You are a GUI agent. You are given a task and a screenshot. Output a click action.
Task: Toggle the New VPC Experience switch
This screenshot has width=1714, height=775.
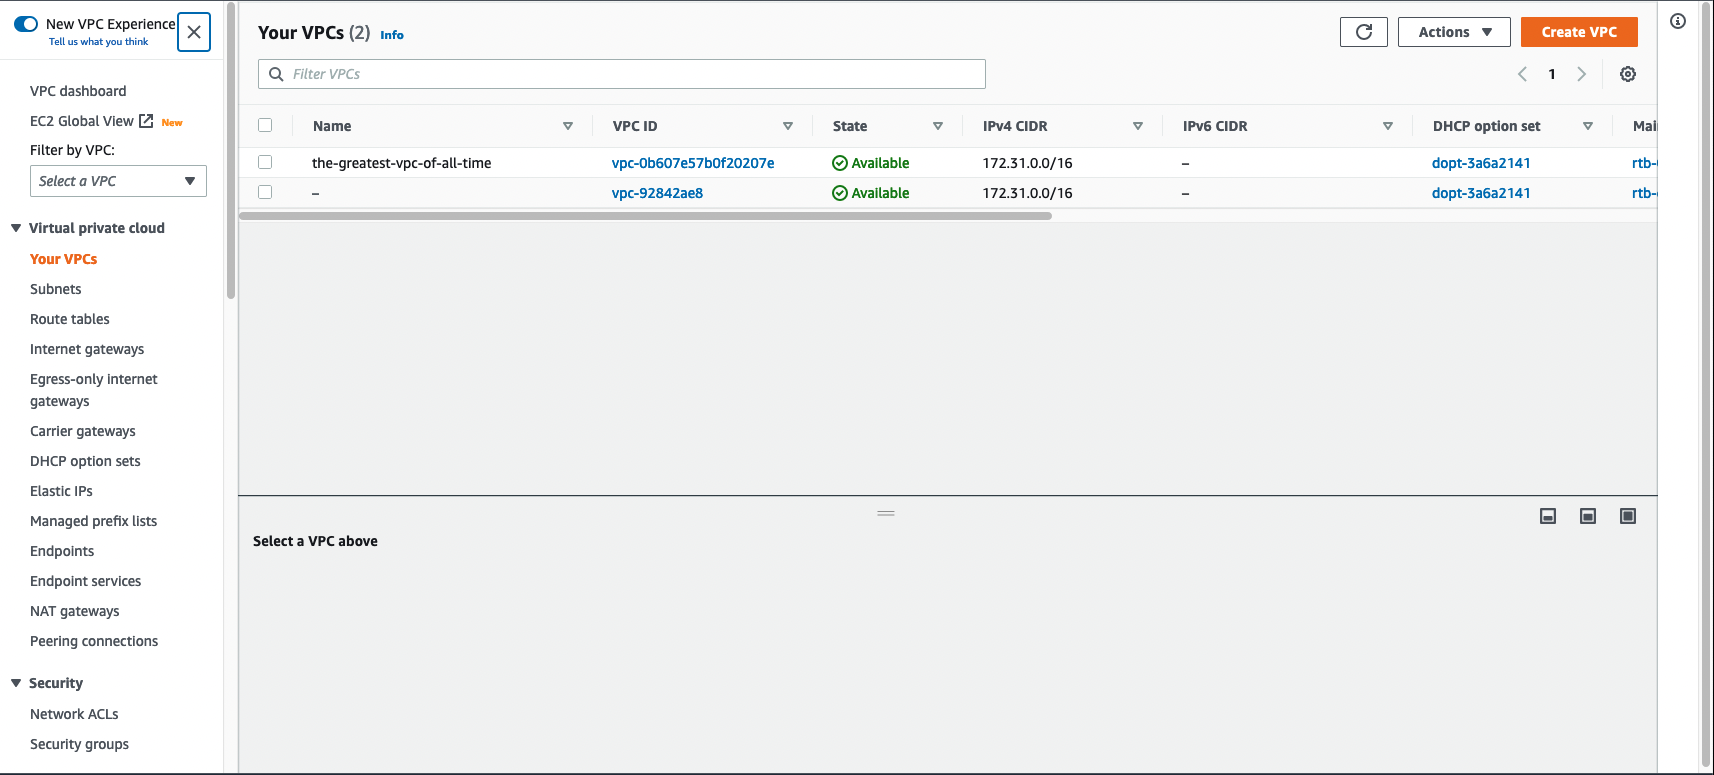[26, 24]
